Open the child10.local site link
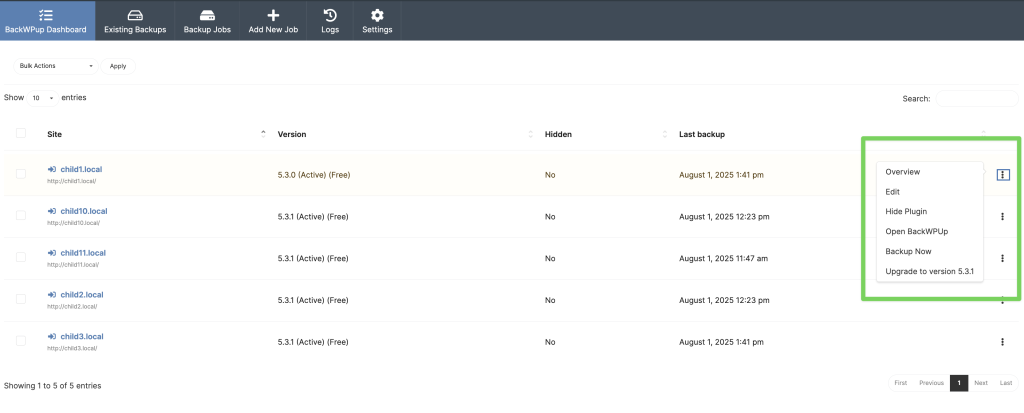 coord(84,211)
